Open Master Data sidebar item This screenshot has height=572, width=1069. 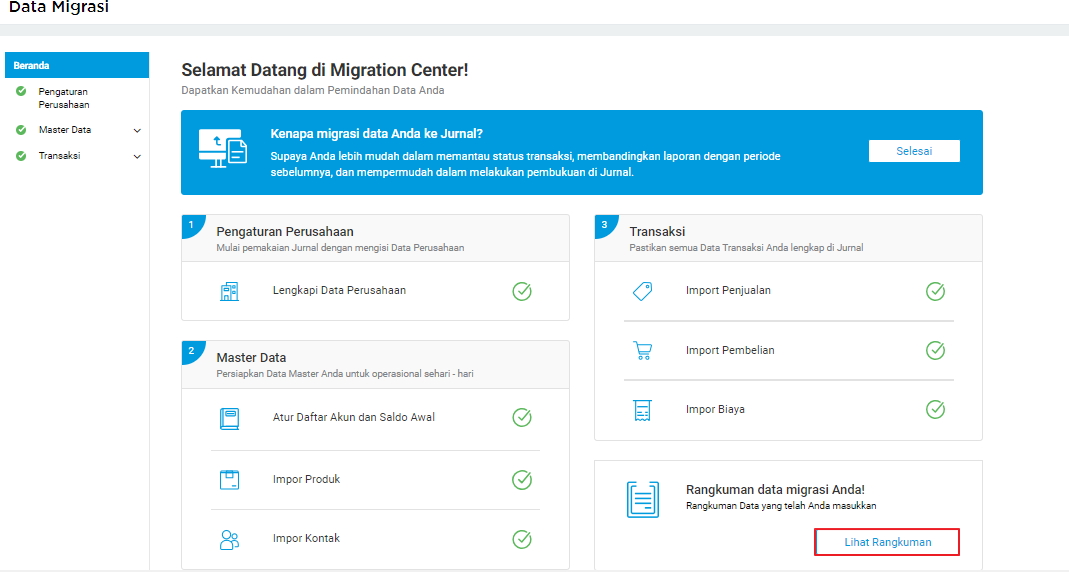(65, 130)
